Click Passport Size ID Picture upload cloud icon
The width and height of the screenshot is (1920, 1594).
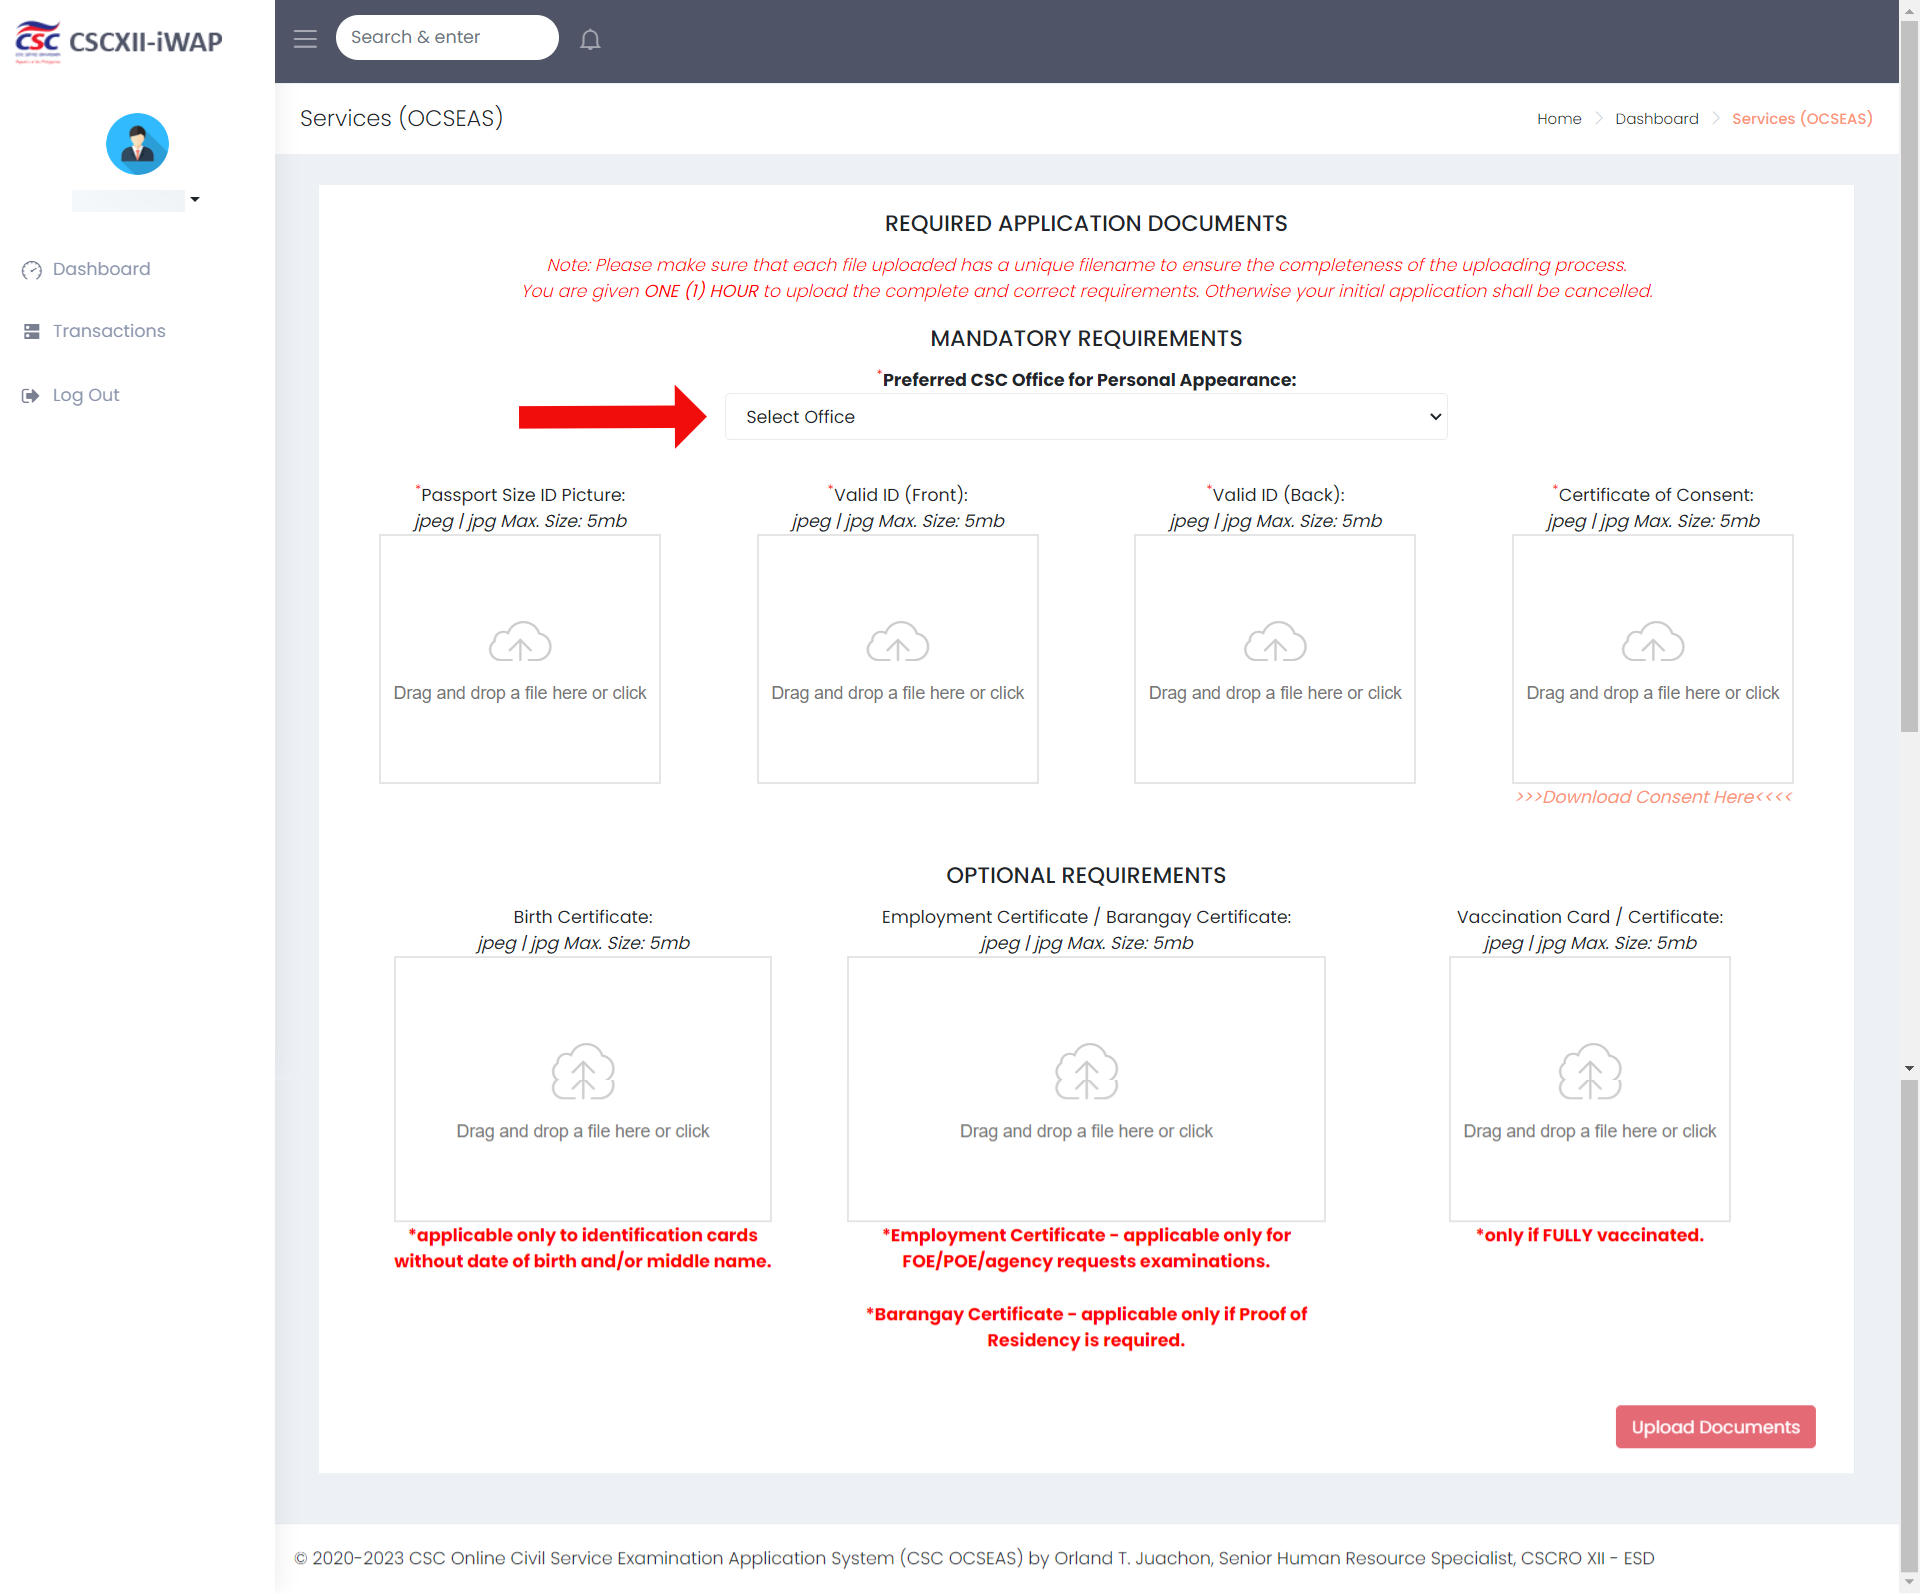(x=520, y=642)
